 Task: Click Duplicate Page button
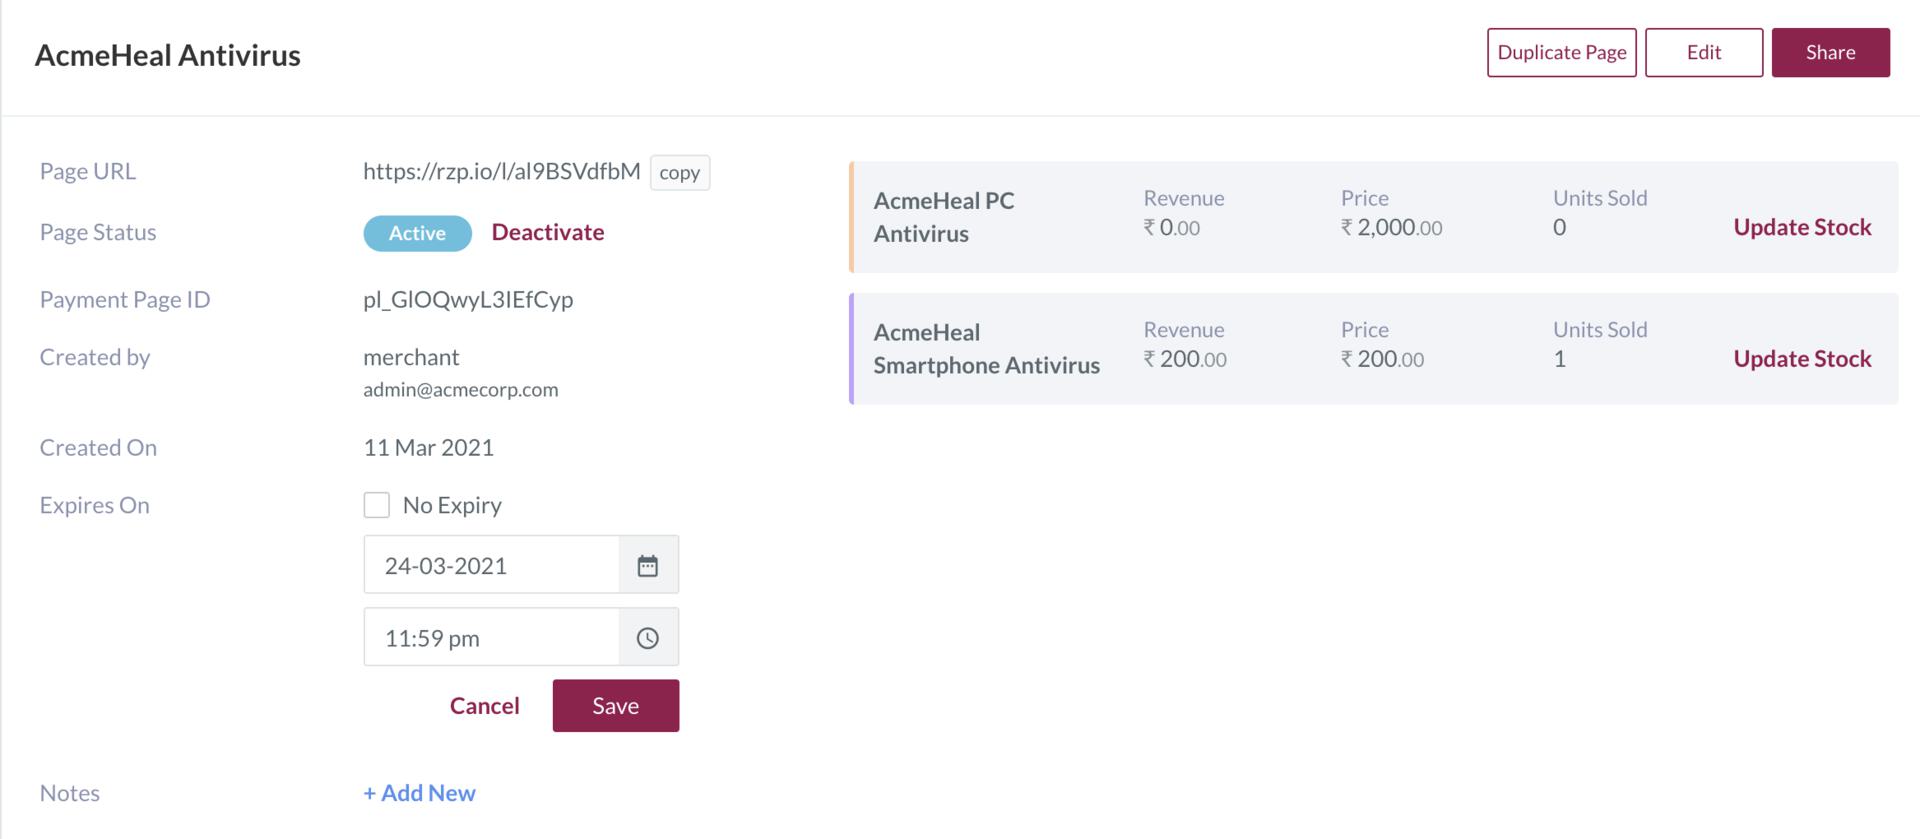1562,52
